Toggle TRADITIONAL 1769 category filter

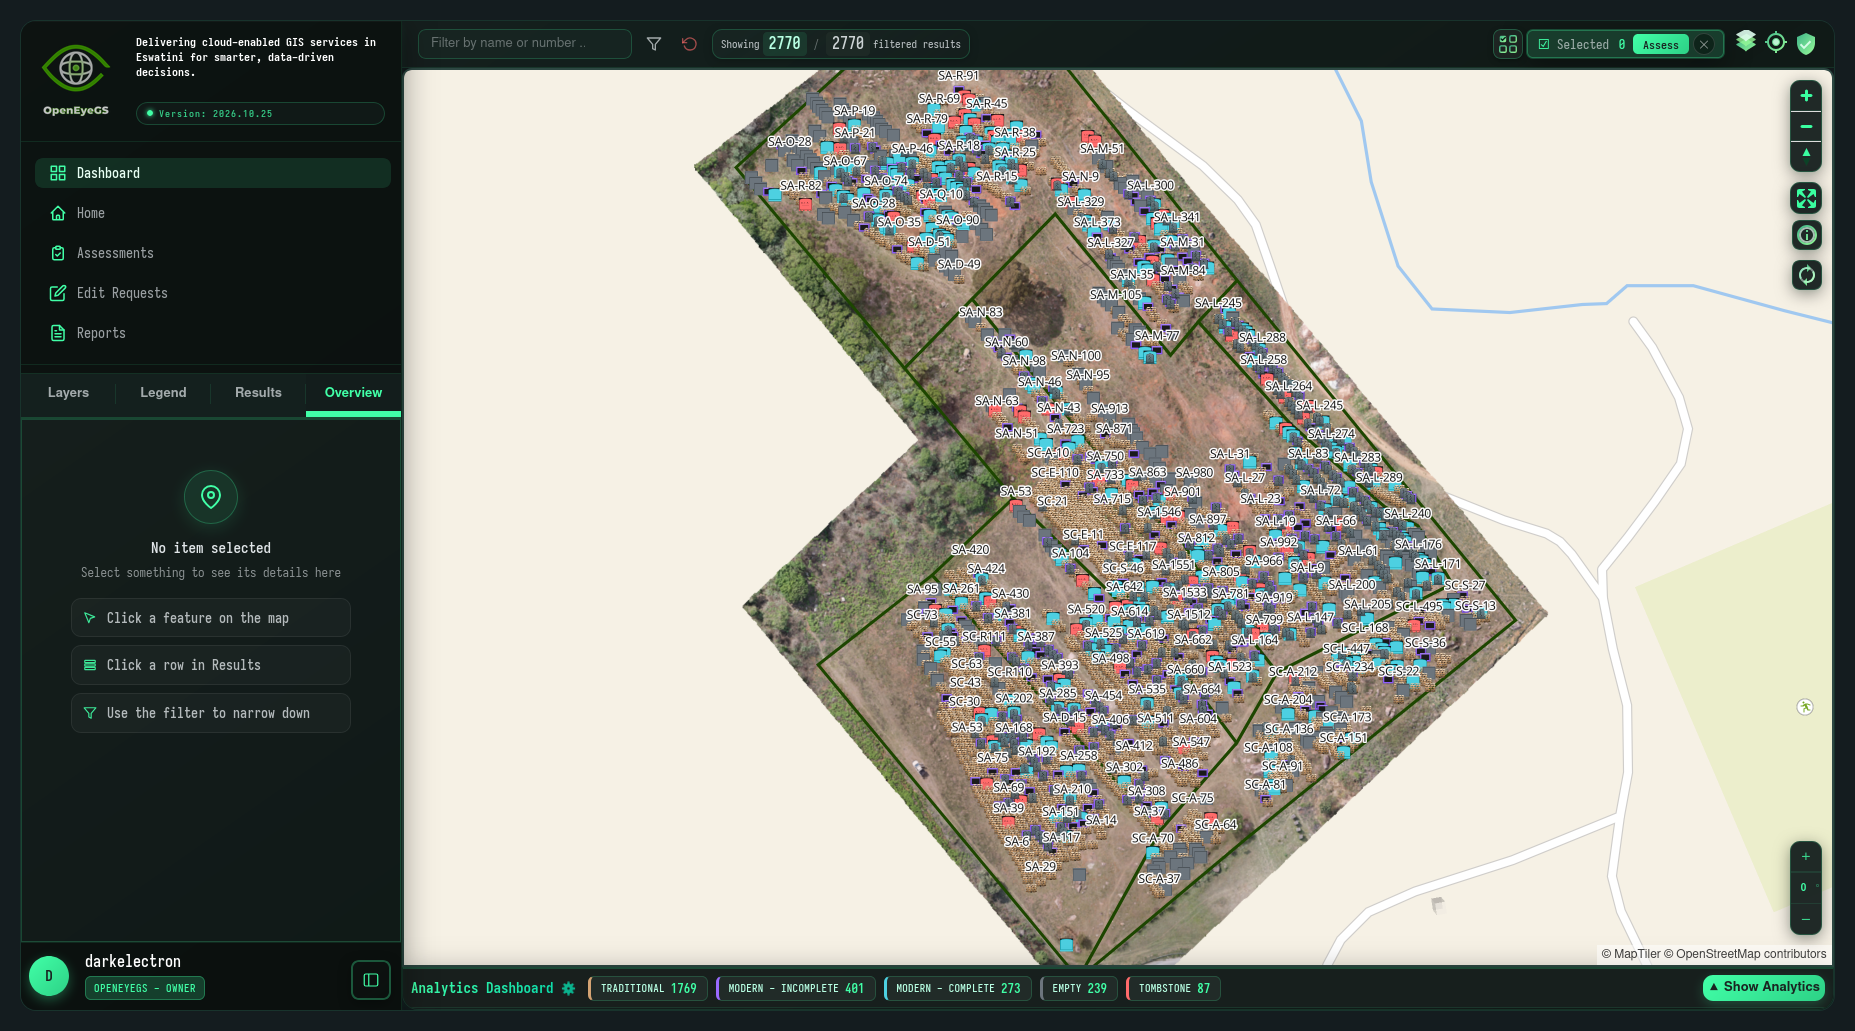tap(648, 988)
